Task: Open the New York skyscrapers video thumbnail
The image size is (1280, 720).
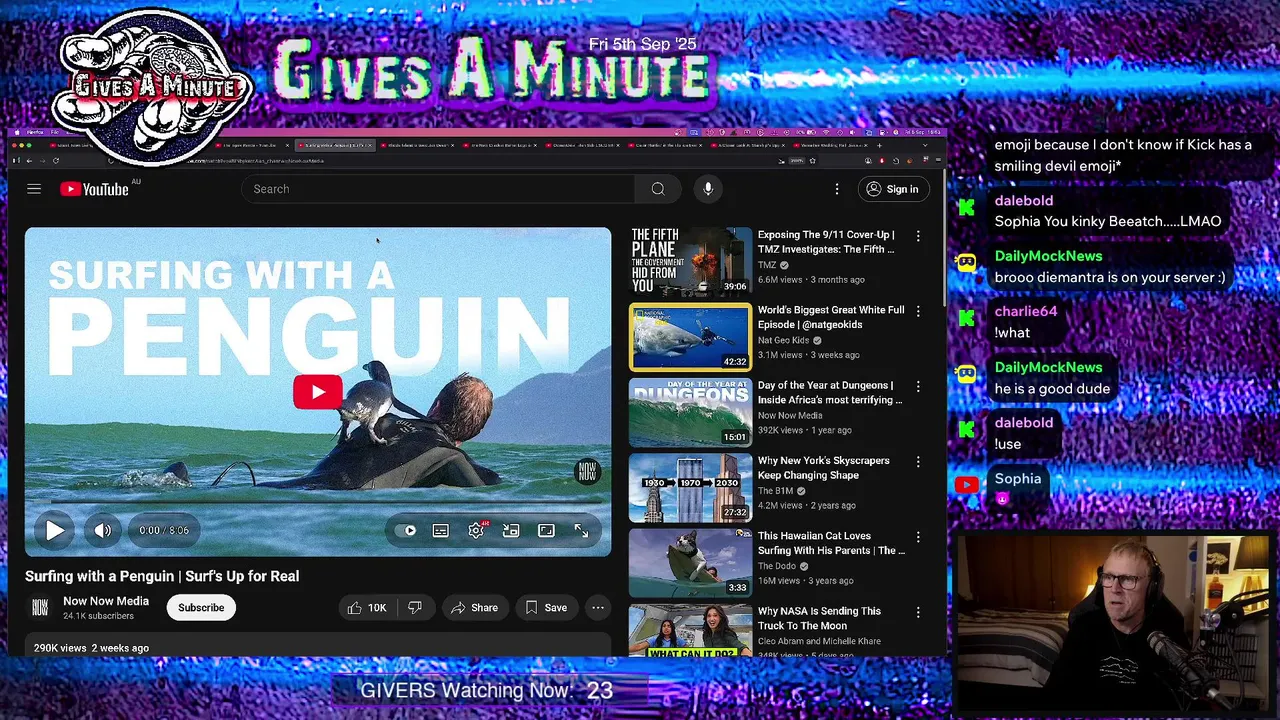Action: [690, 488]
